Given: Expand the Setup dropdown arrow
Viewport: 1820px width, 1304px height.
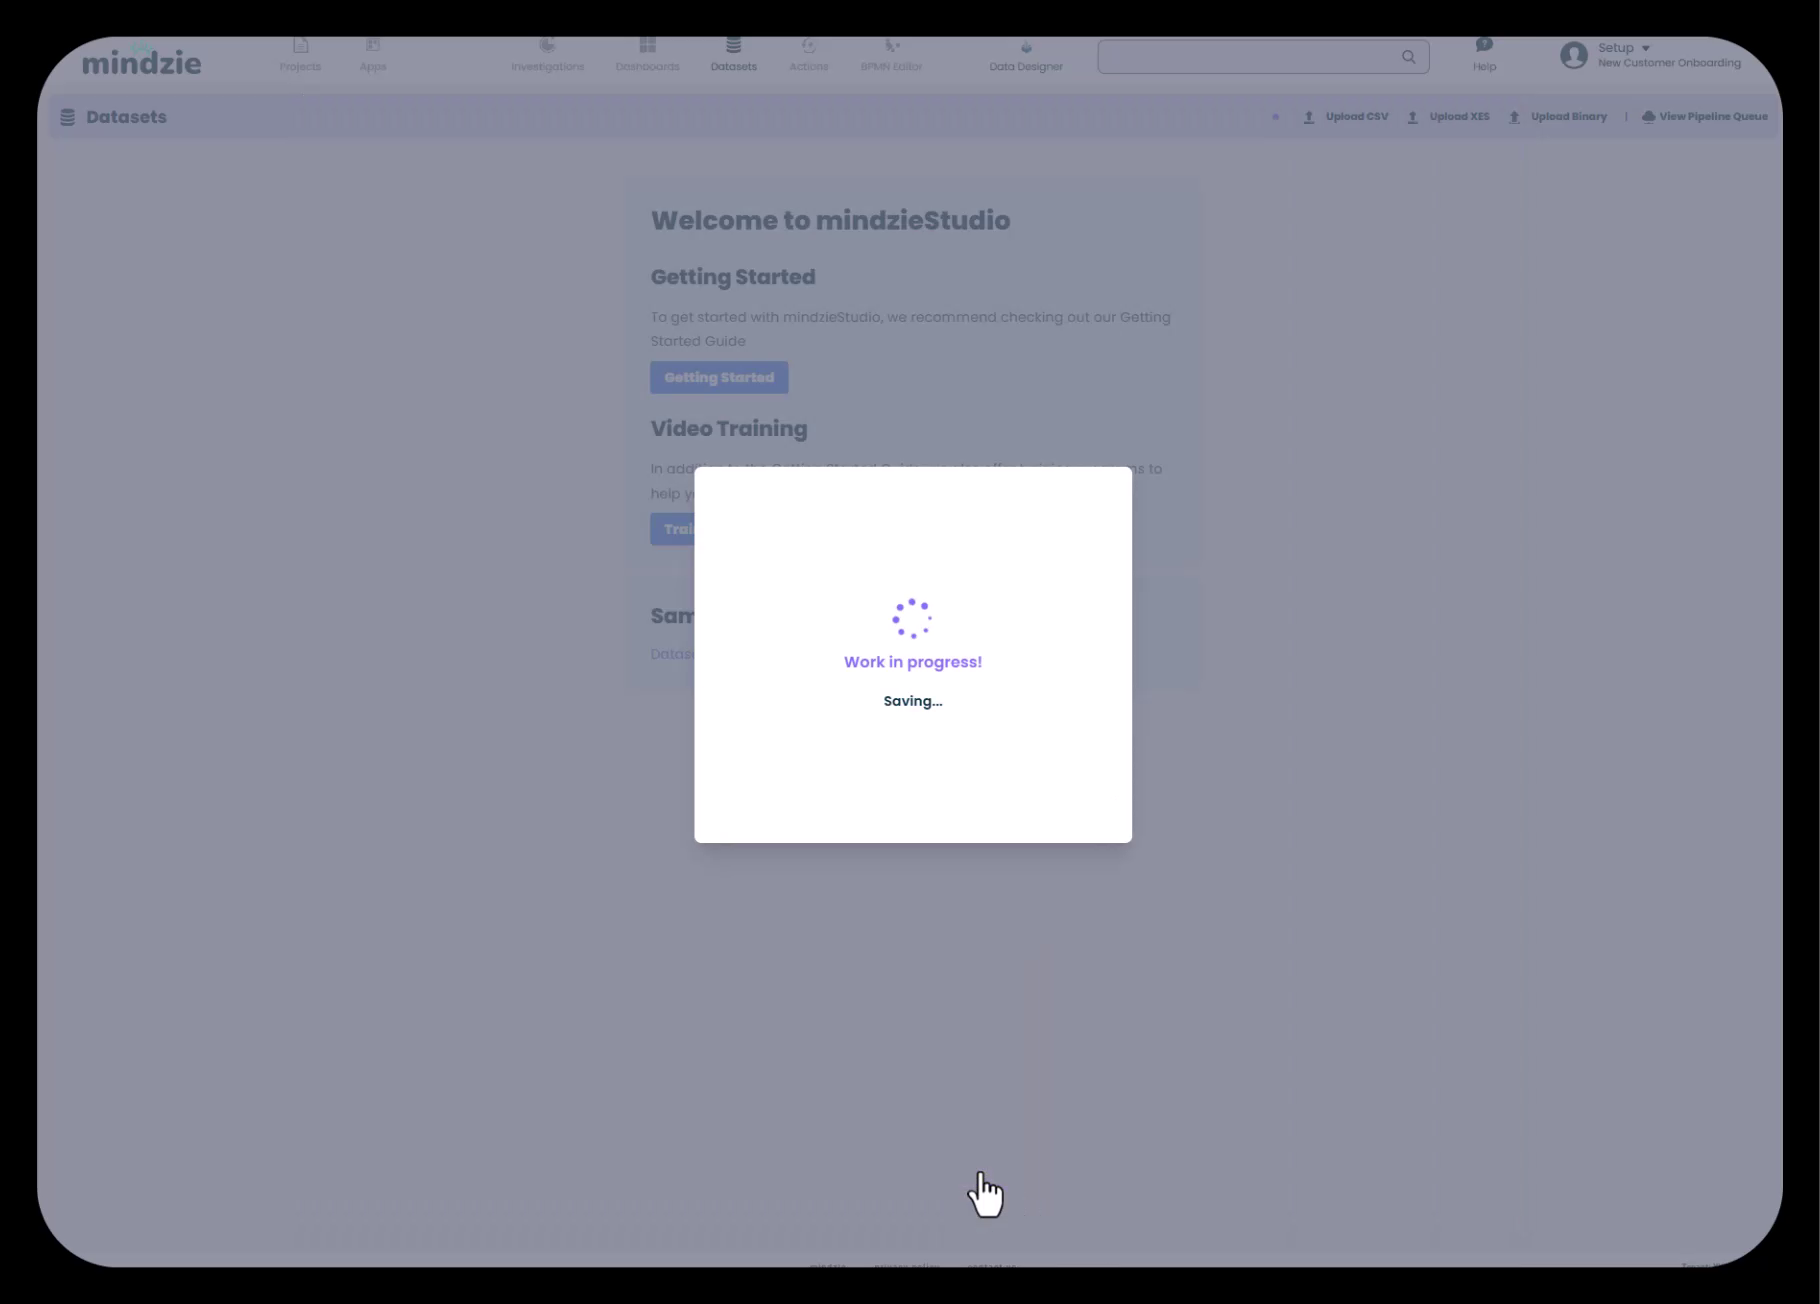Looking at the screenshot, I should coord(1645,48).
